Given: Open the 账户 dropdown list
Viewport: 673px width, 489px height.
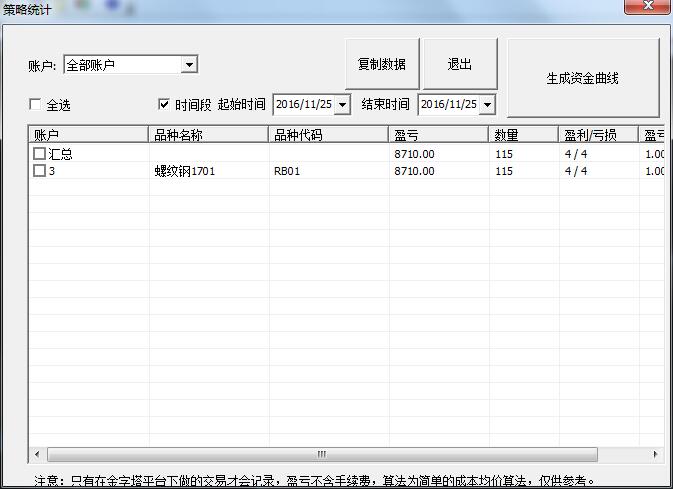Looking at the screenshot, I should 189,65.
